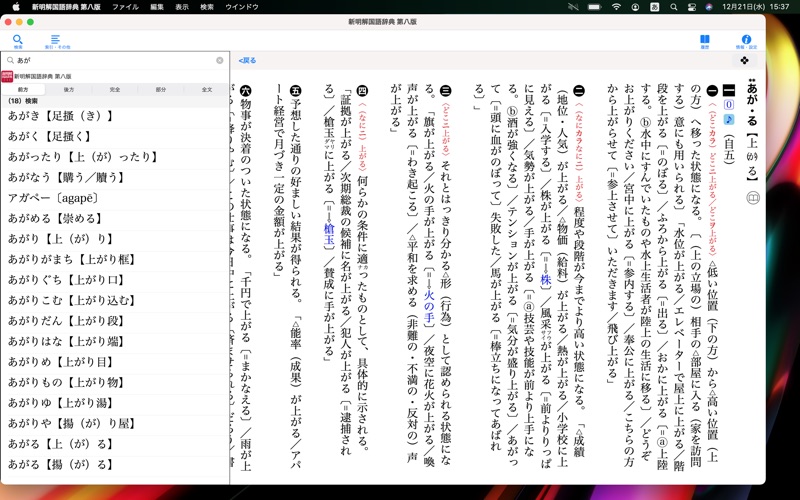Select the result あがりこむ【上がり込む】
This screenshot has height=500, width=800.
[115, 300]
